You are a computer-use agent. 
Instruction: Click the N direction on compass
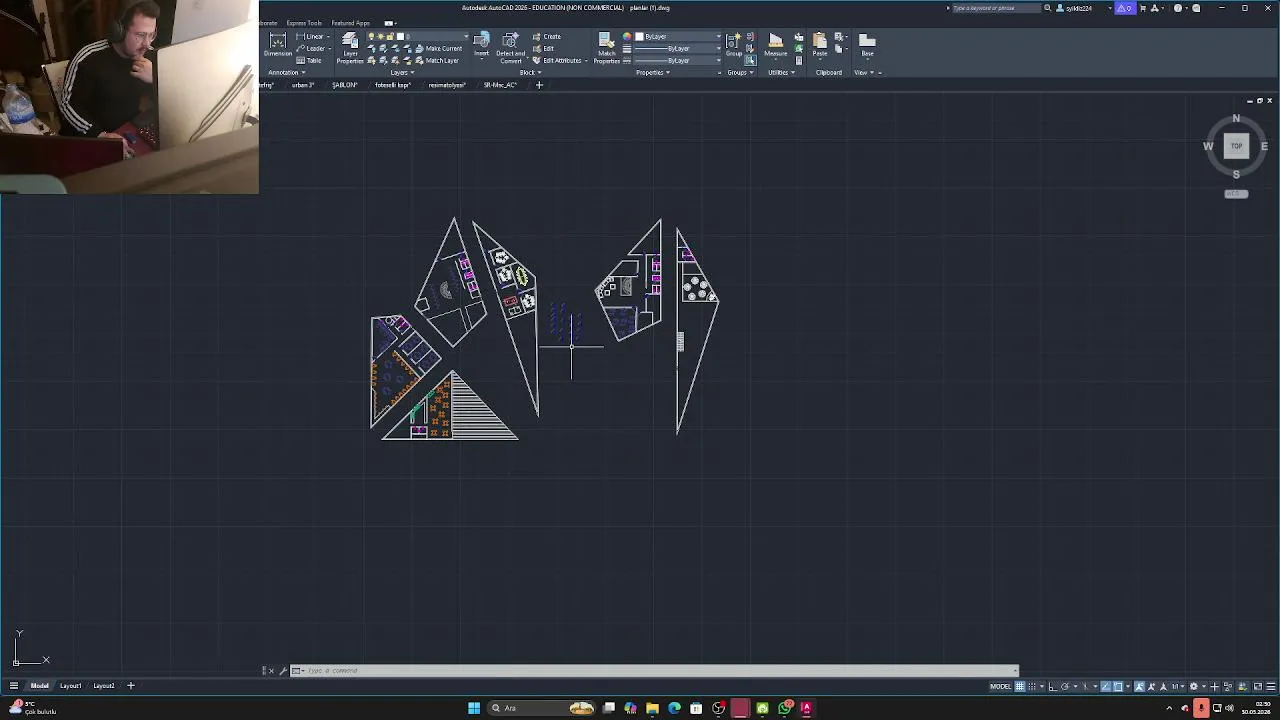[x=1236, y=119]
